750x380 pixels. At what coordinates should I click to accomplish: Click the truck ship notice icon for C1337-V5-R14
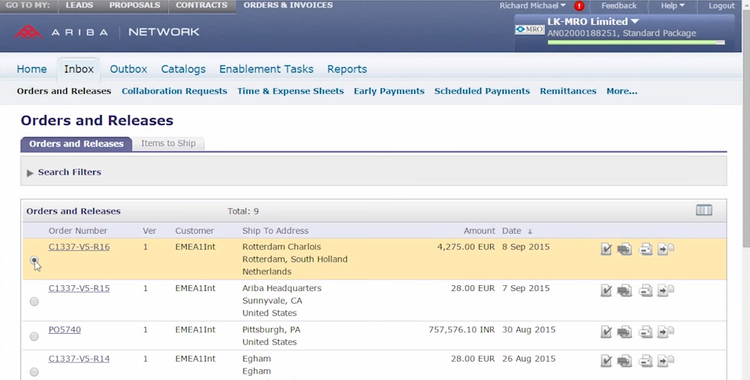pos(624,361)
